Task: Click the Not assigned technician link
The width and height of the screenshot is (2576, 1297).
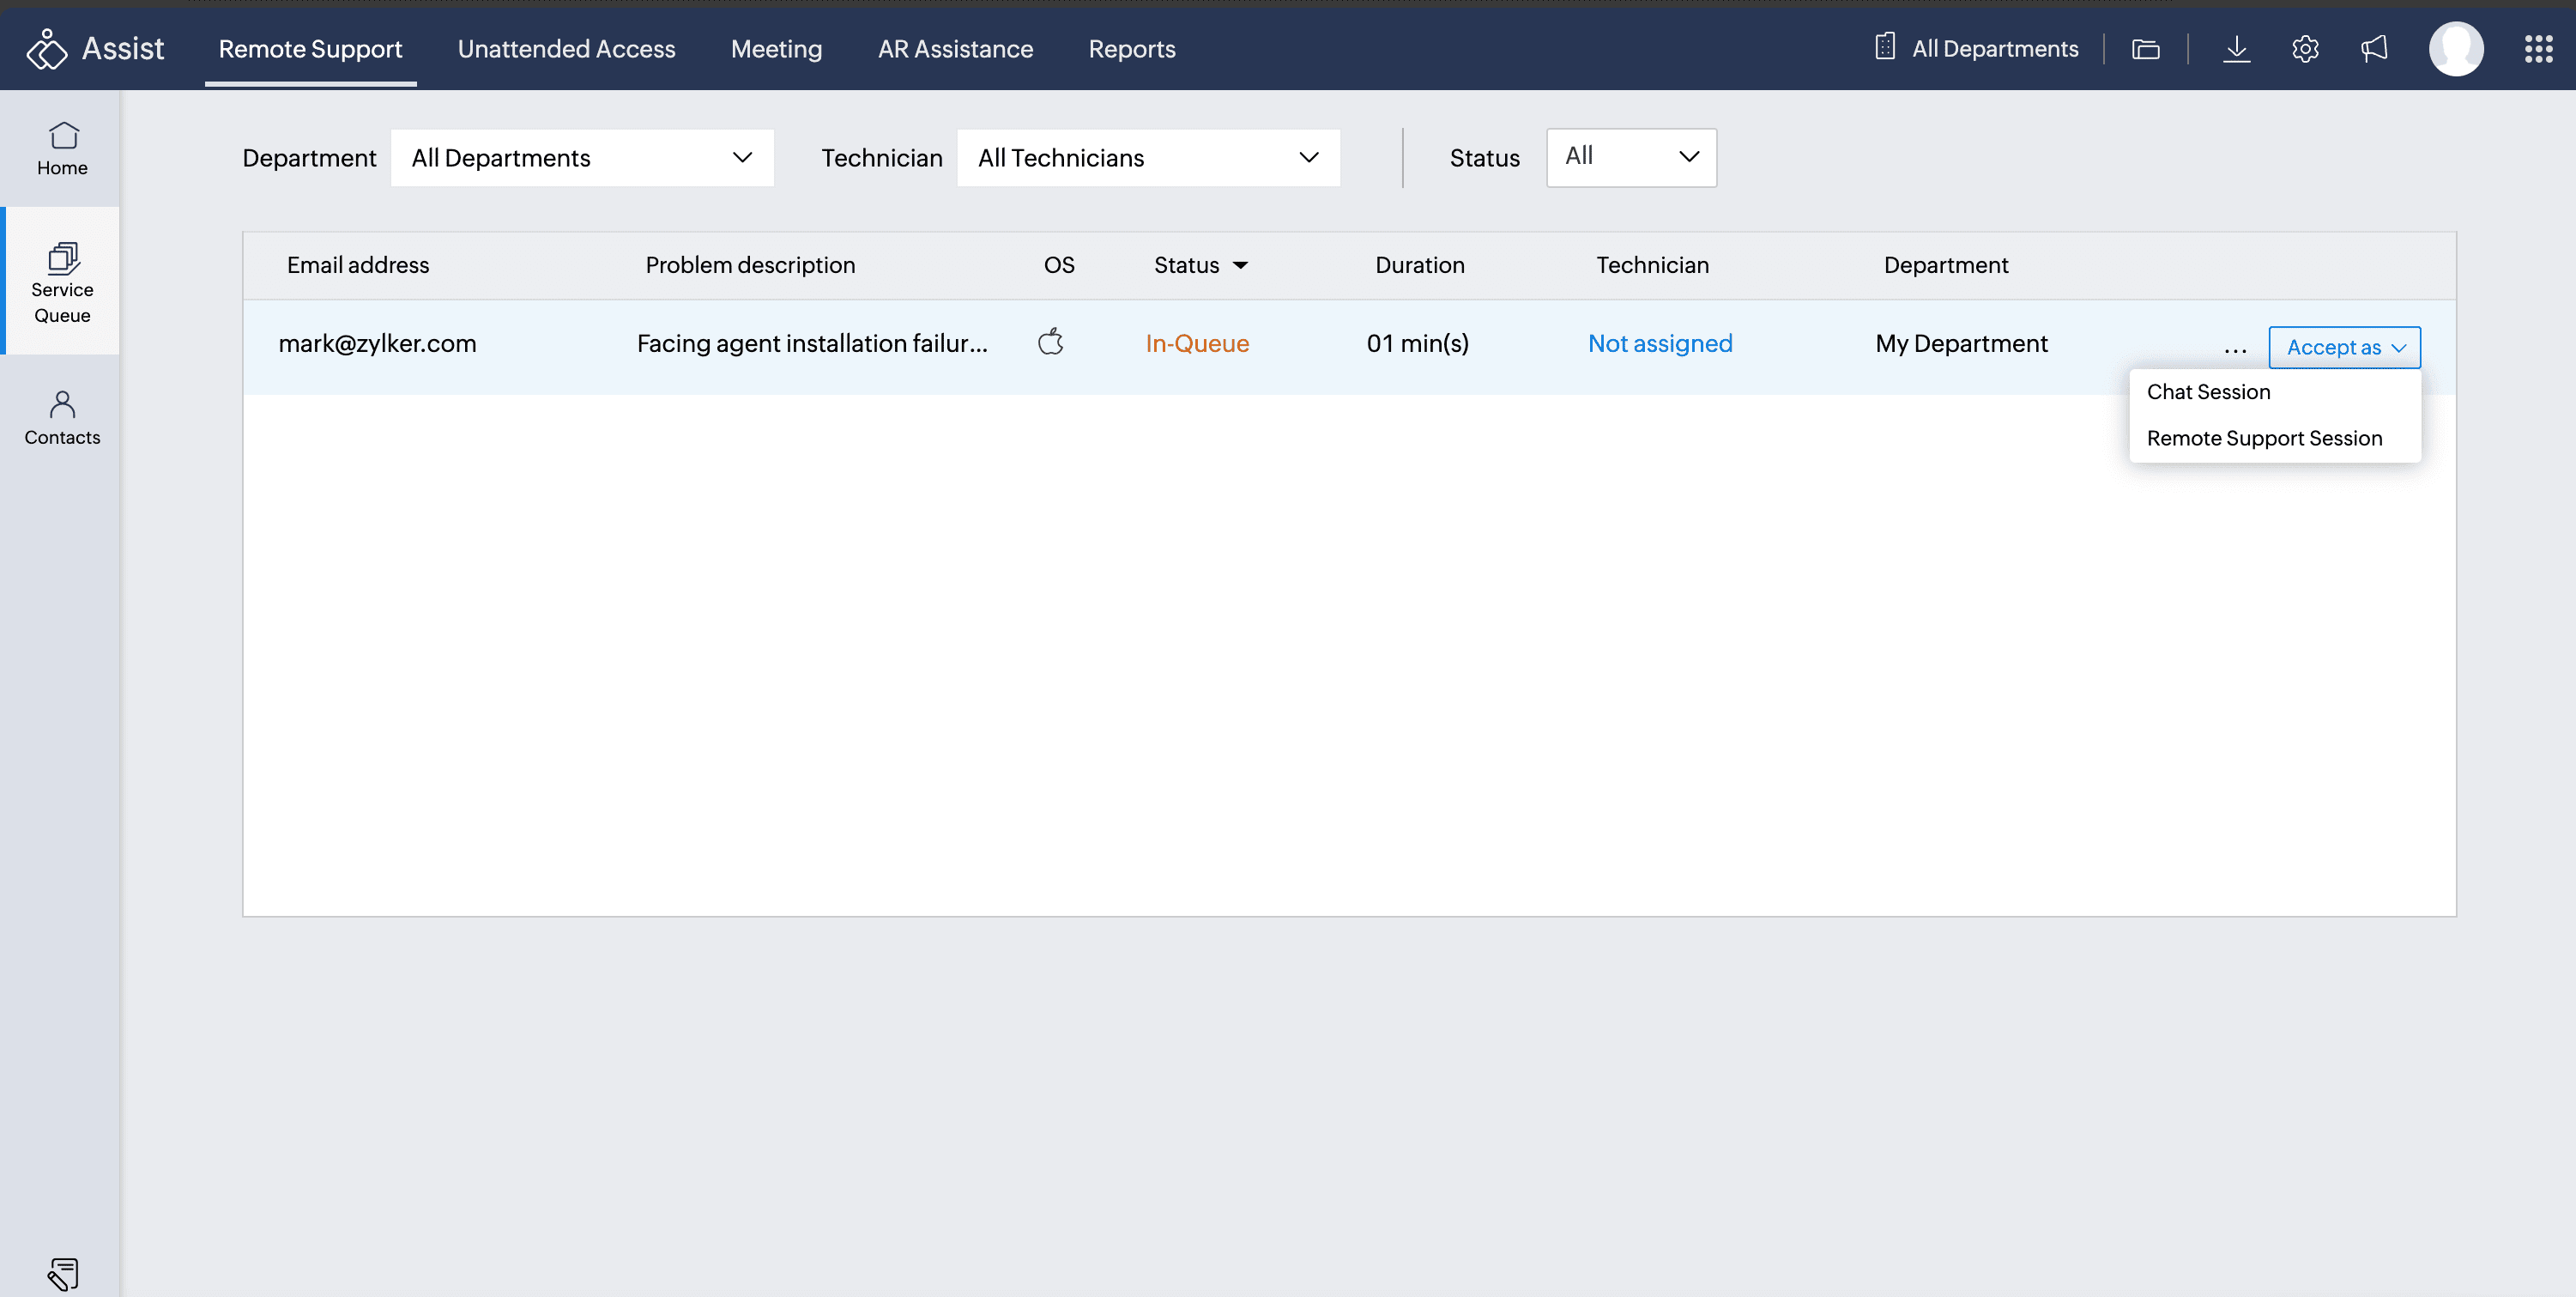Action: click(1659, 343)
